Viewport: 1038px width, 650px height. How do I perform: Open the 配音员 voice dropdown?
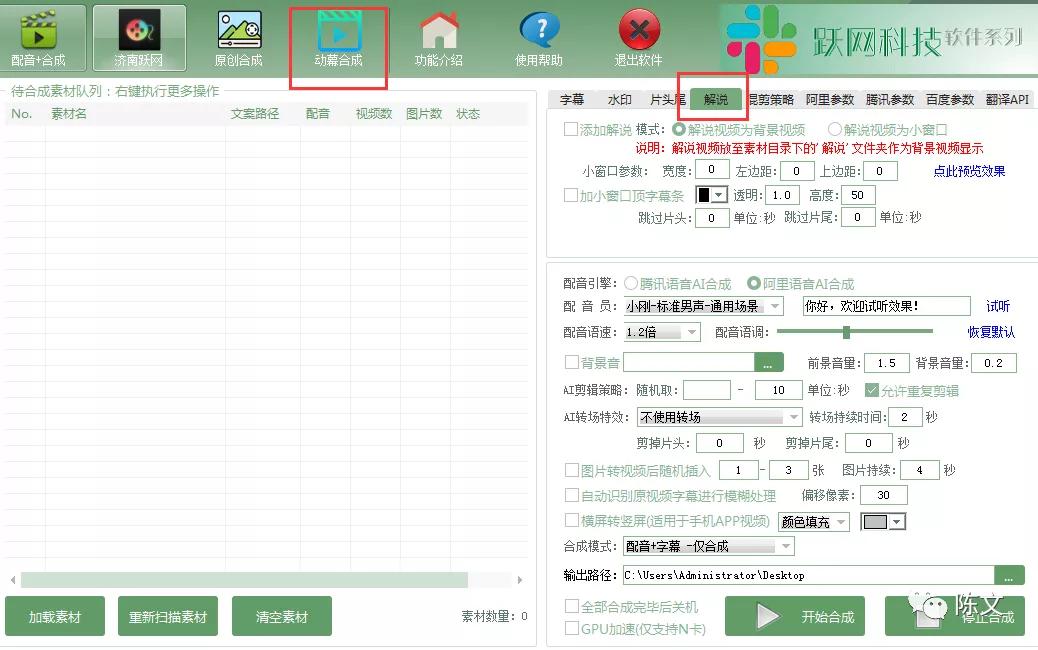tap(704, 306)
